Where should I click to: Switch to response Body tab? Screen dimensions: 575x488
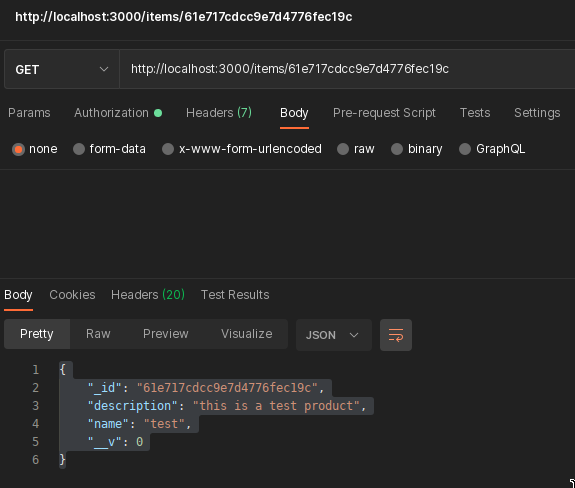tap(18, 295)
